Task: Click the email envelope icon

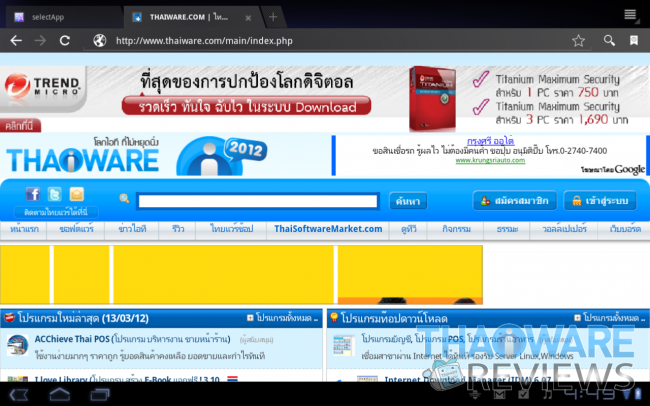Action: coord(77,194)
